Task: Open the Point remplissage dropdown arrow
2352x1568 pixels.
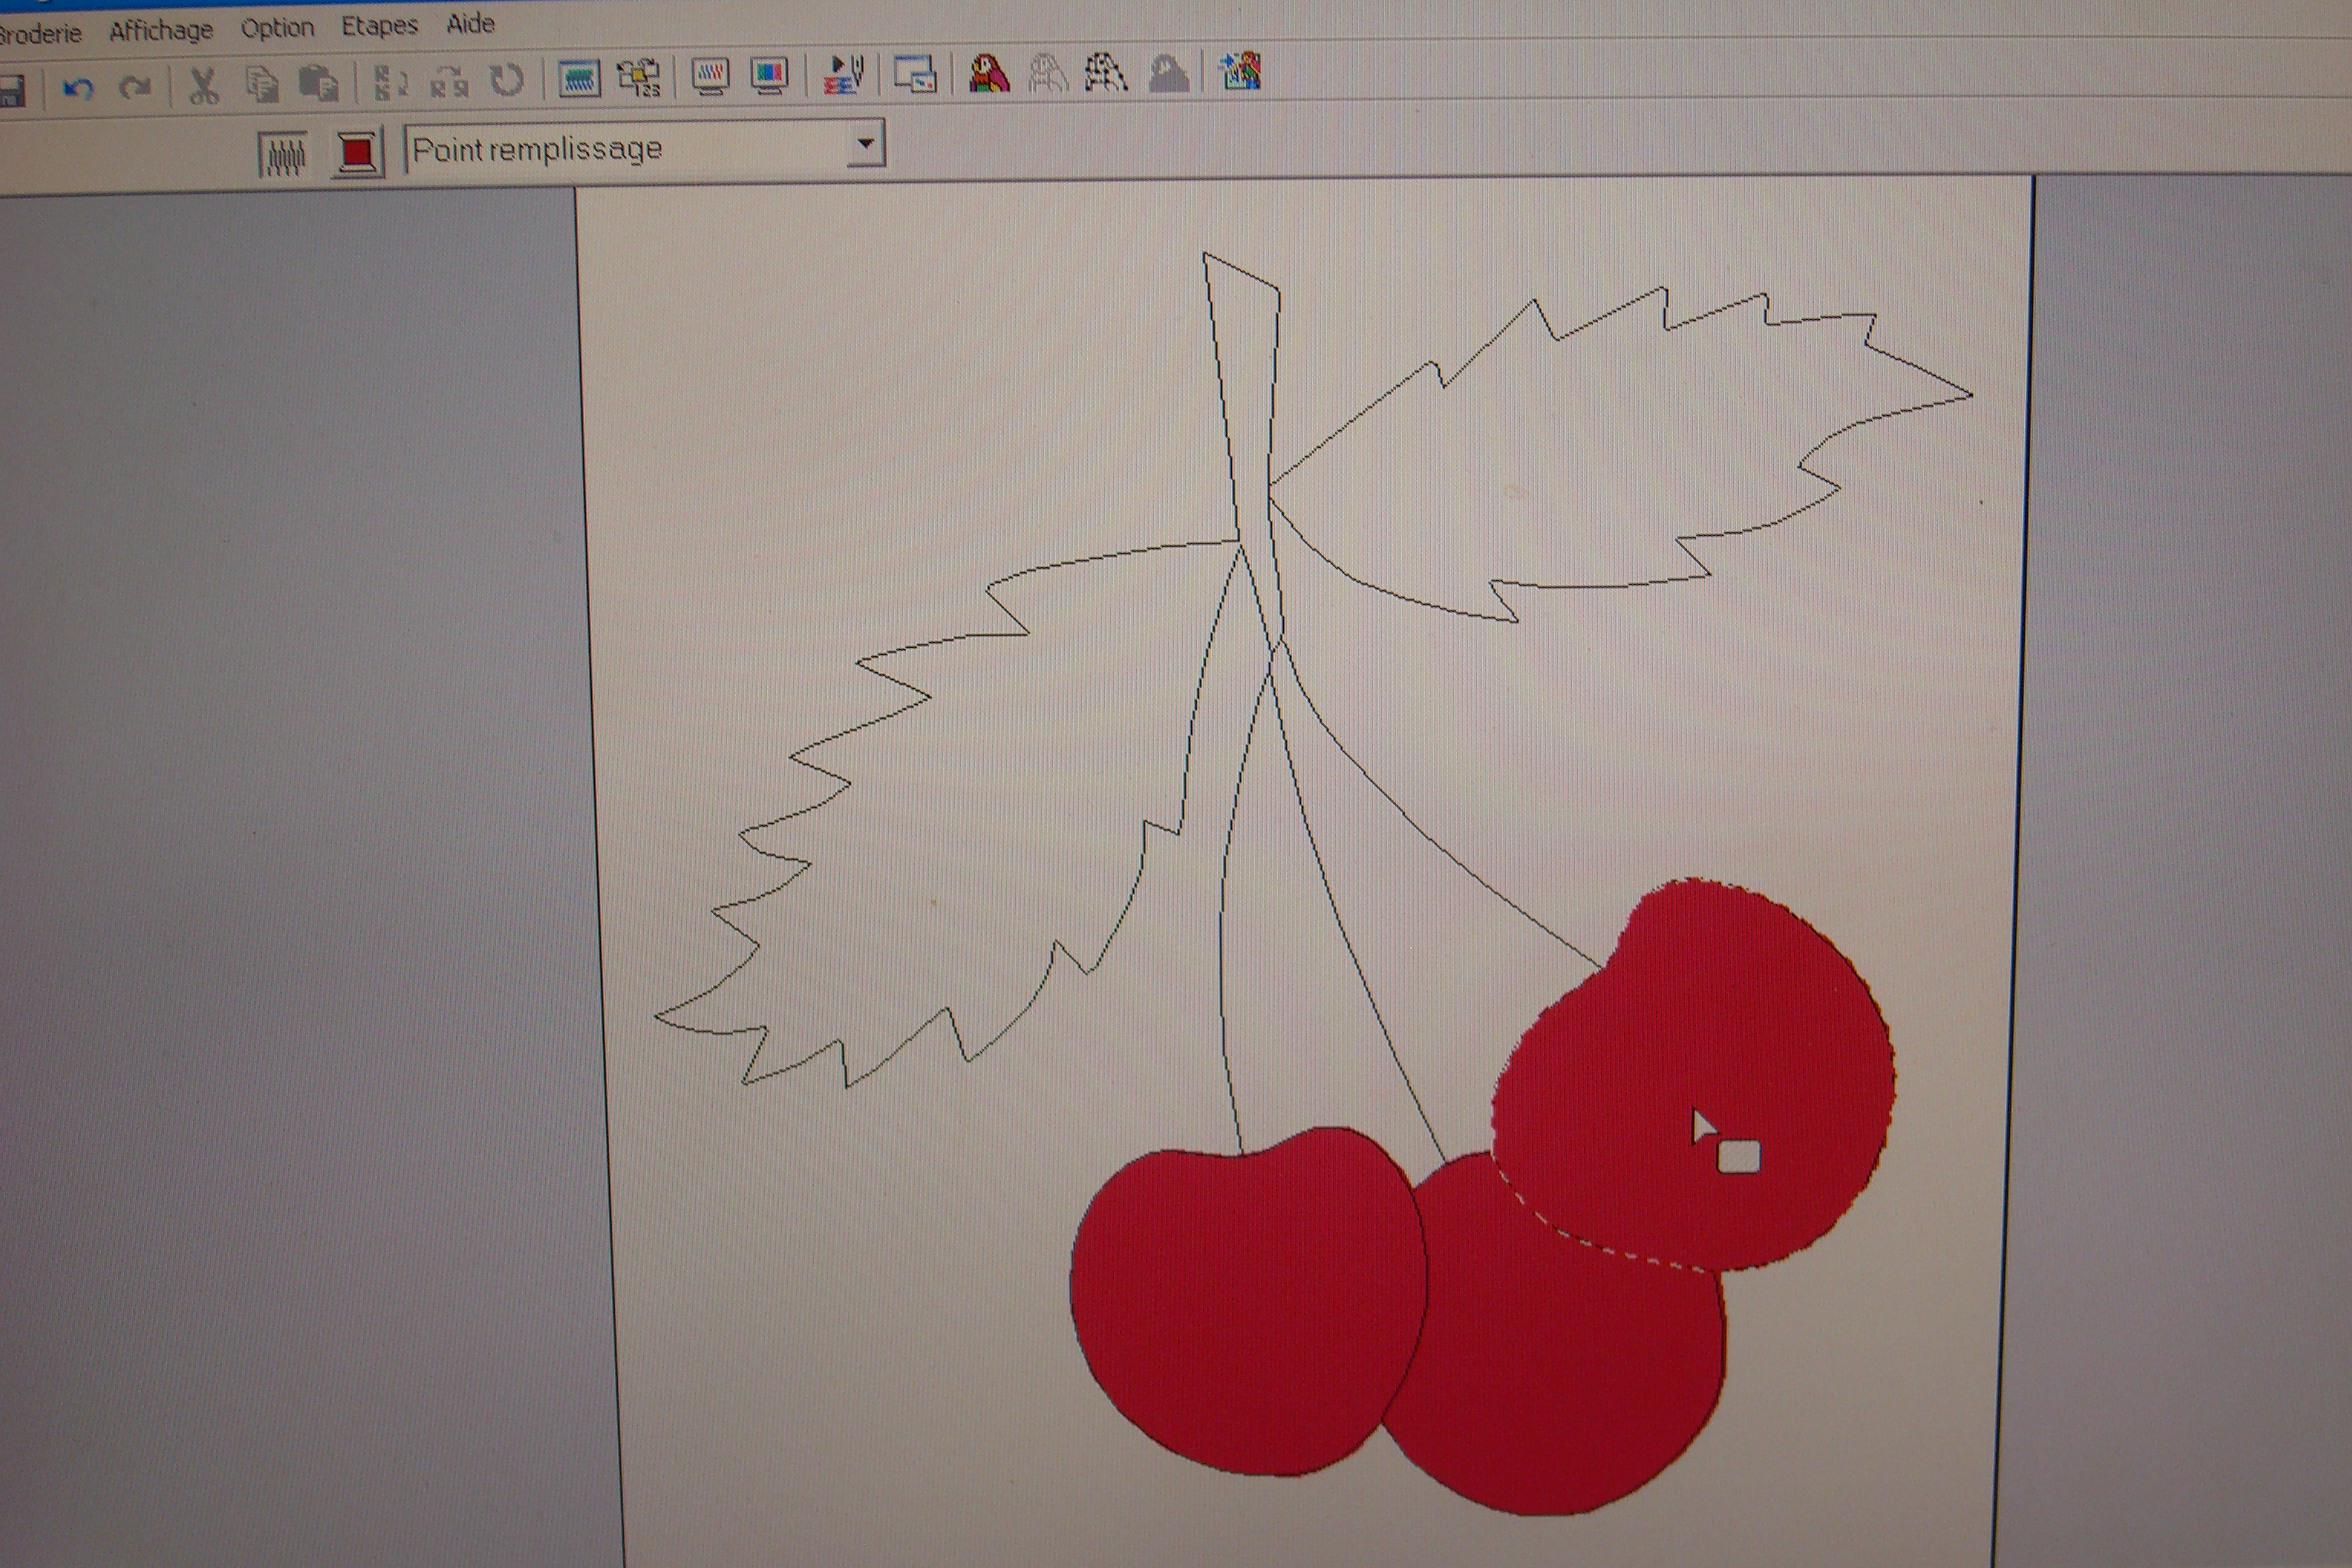Action: 865,144
